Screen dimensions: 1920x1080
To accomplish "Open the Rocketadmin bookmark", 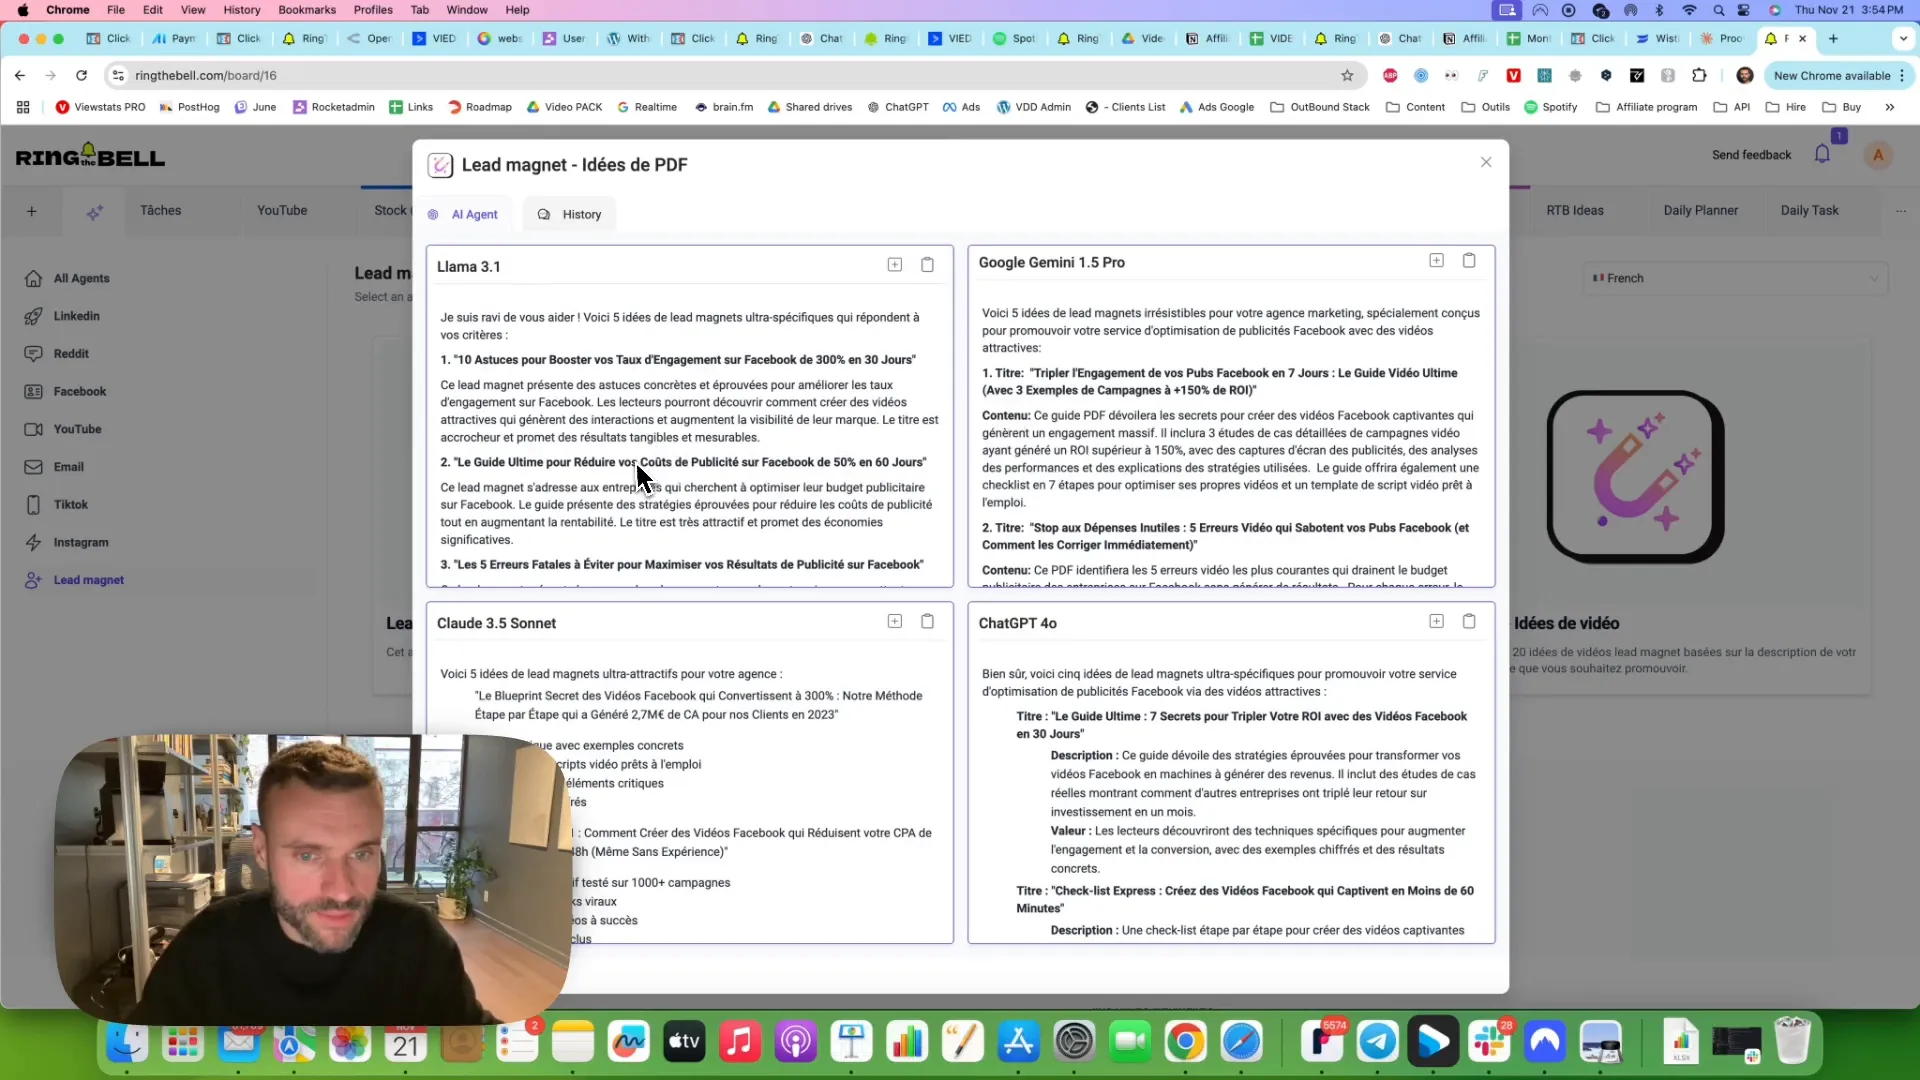I will click(x=334, y=107).
